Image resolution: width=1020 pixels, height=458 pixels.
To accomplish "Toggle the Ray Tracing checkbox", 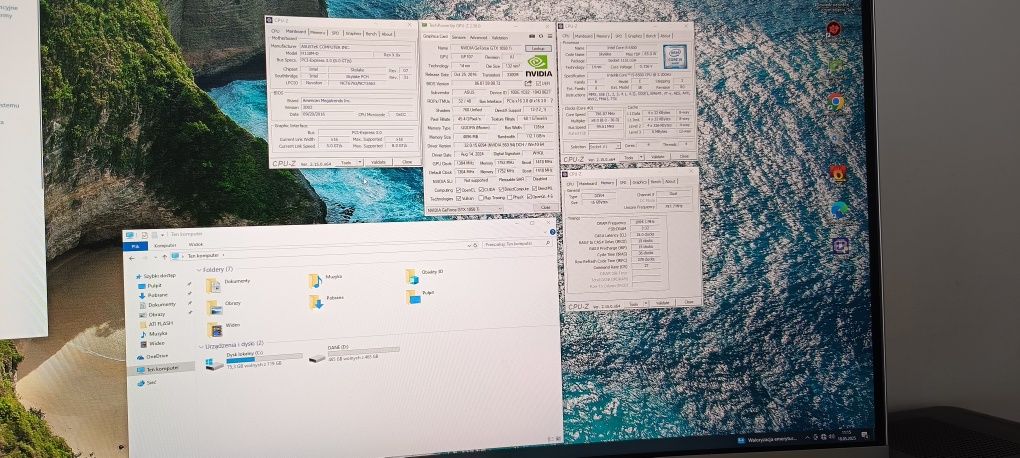I will pyautogui.click(x=481, y=198).
